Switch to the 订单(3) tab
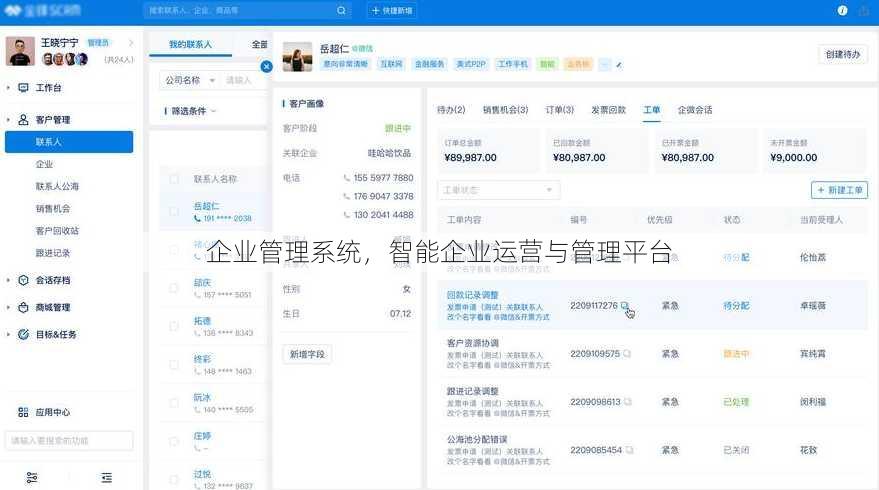879x490 pixels. 559,110
